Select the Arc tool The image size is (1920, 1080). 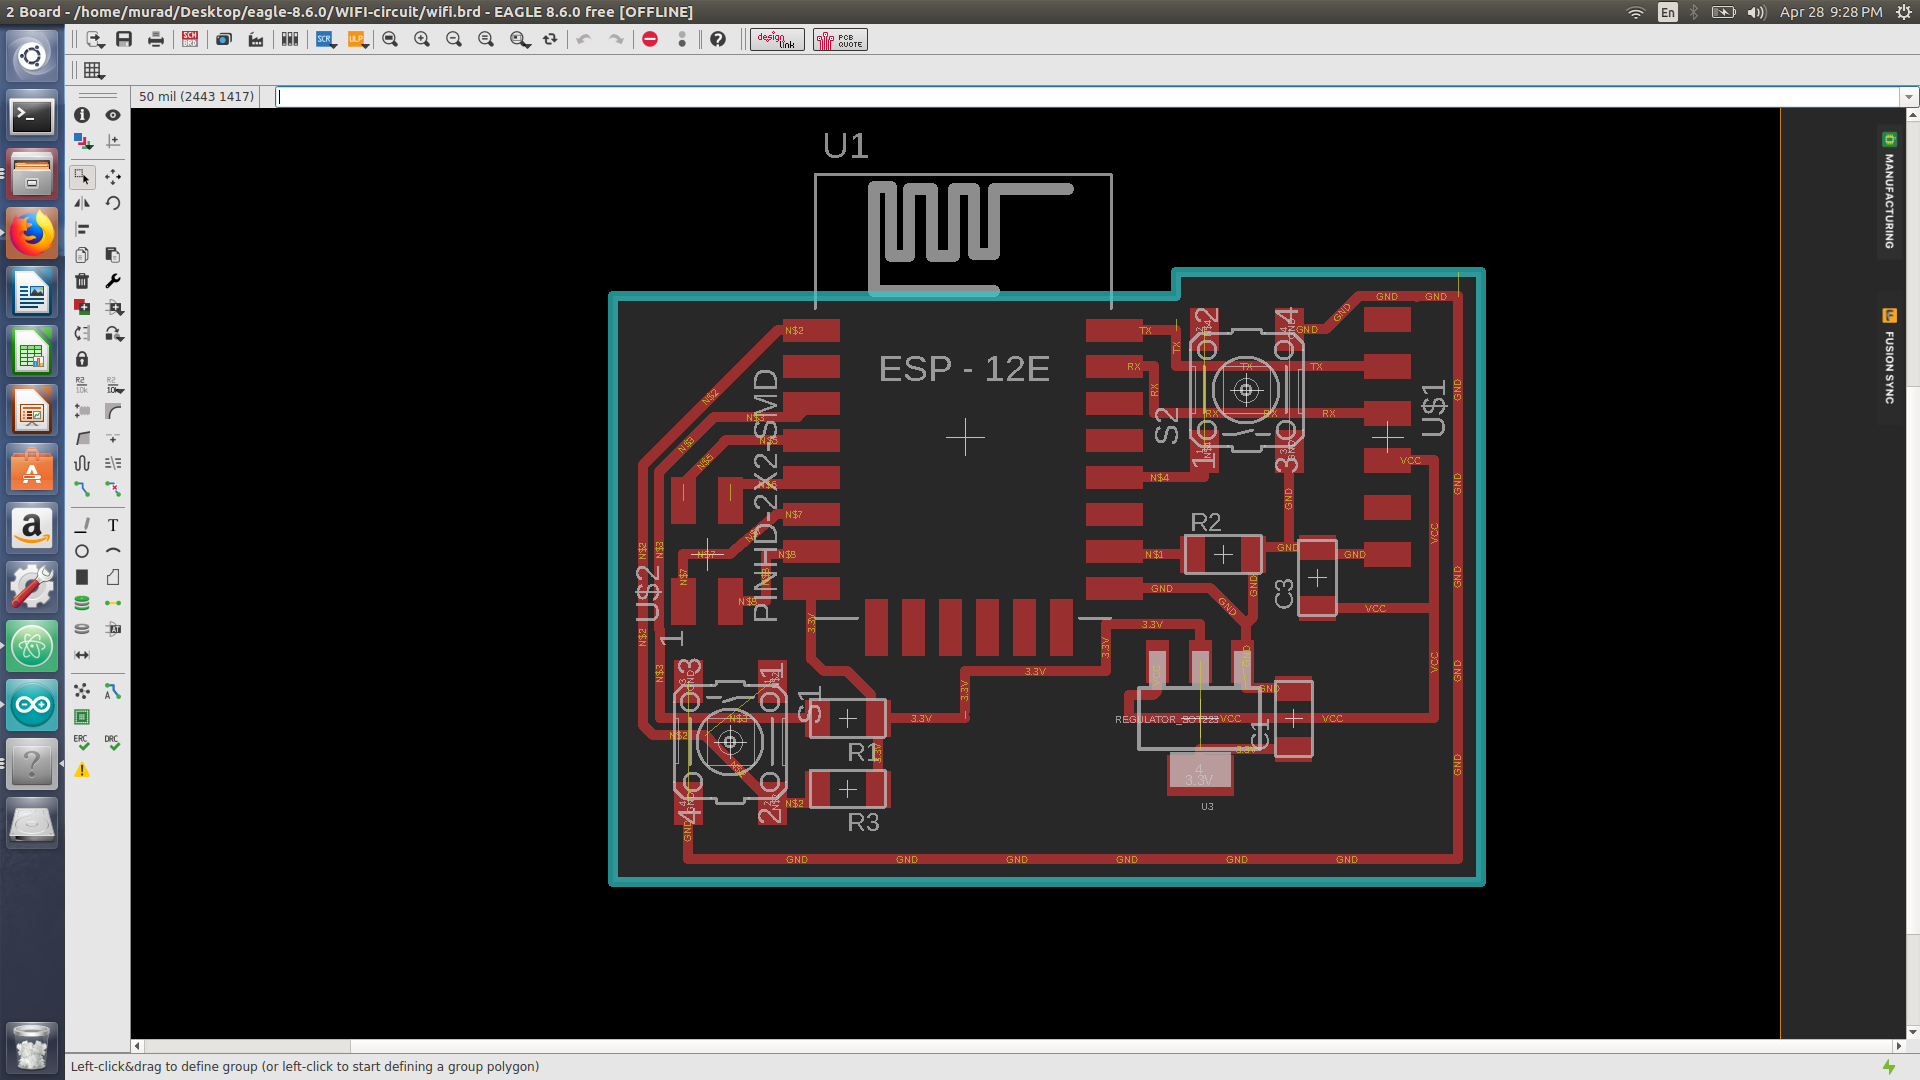[x=113, y=551]
